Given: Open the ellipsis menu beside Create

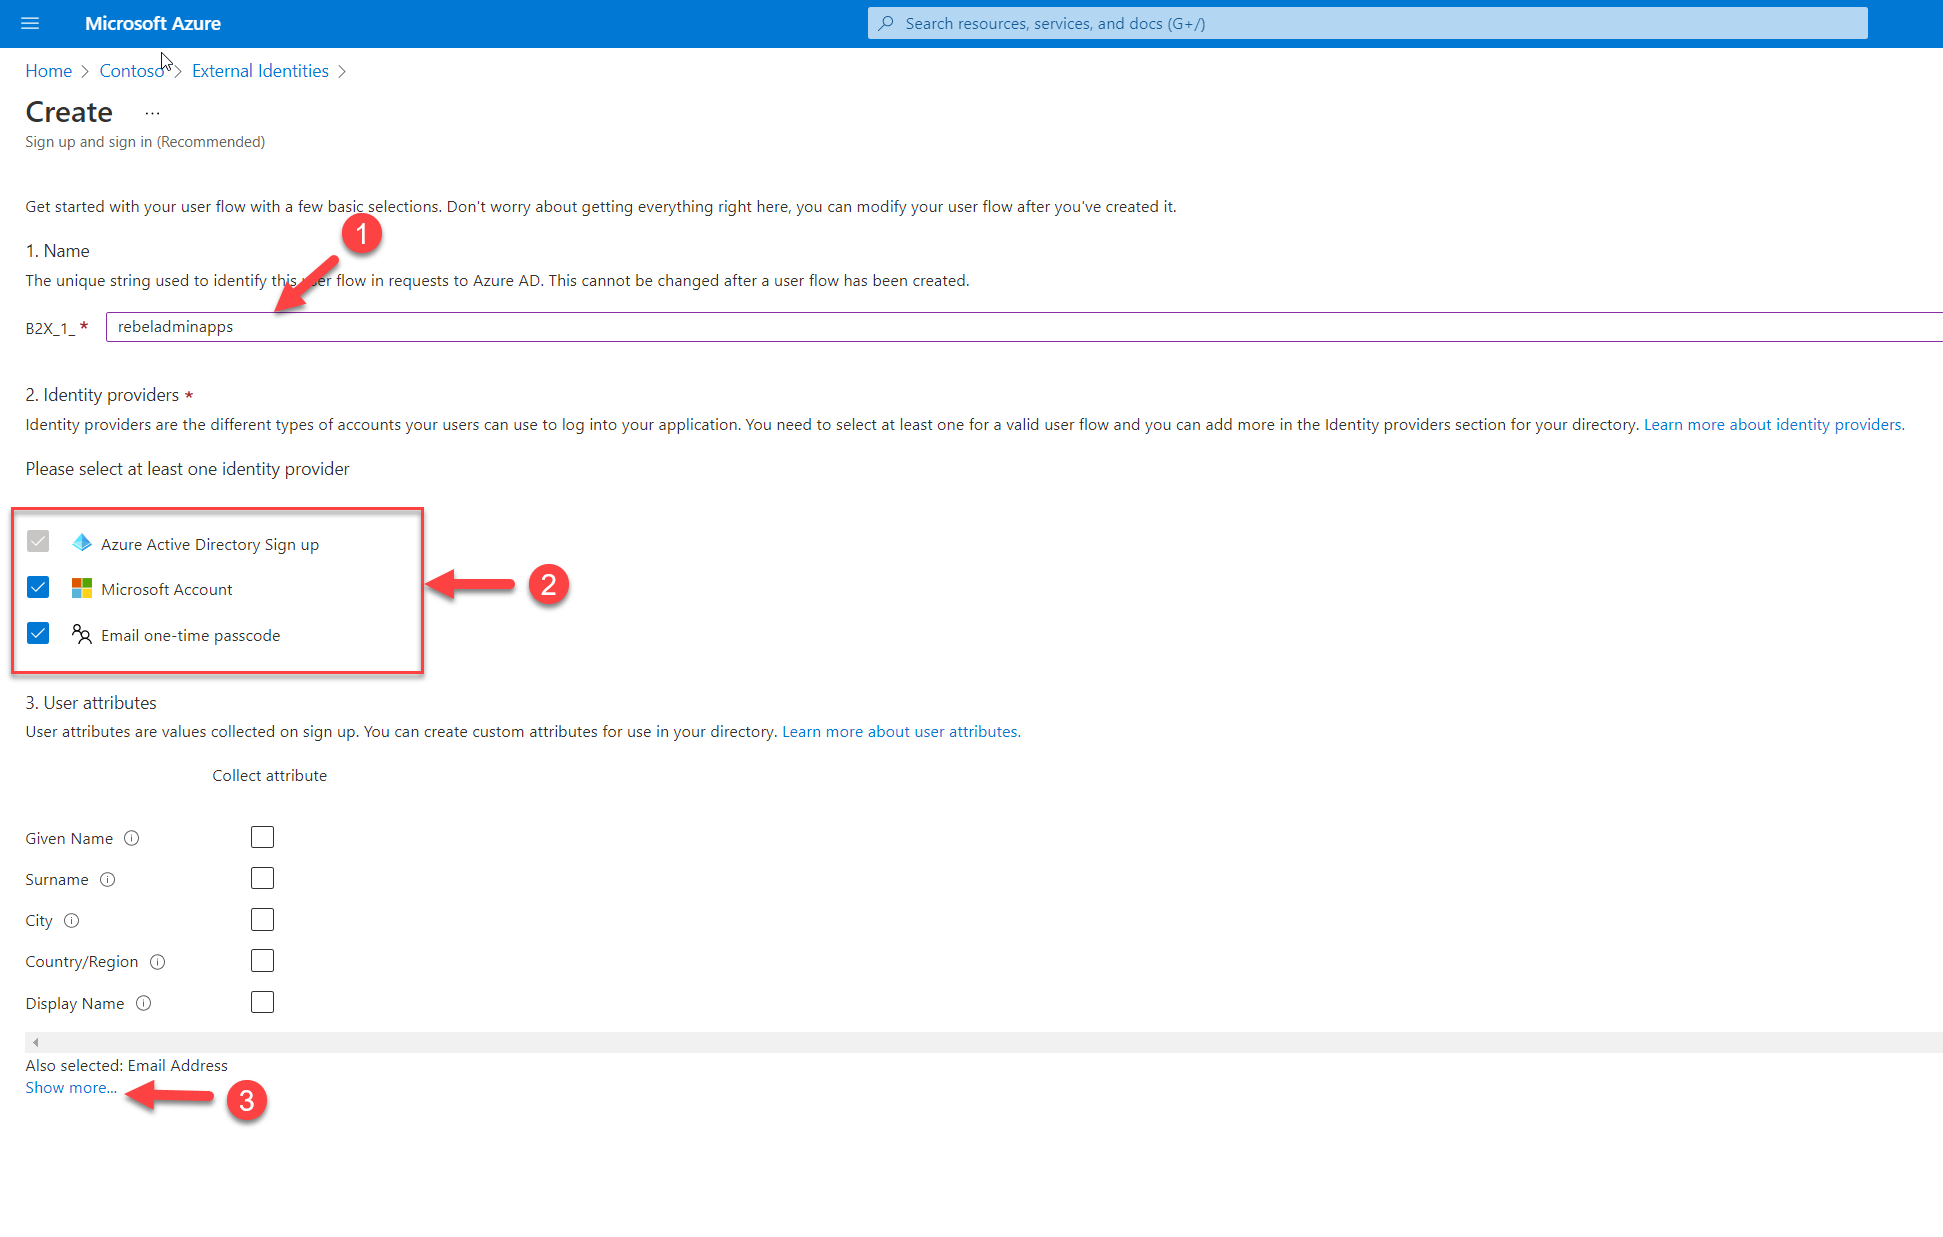Looking at the screenshot, I should coord(152,113).
